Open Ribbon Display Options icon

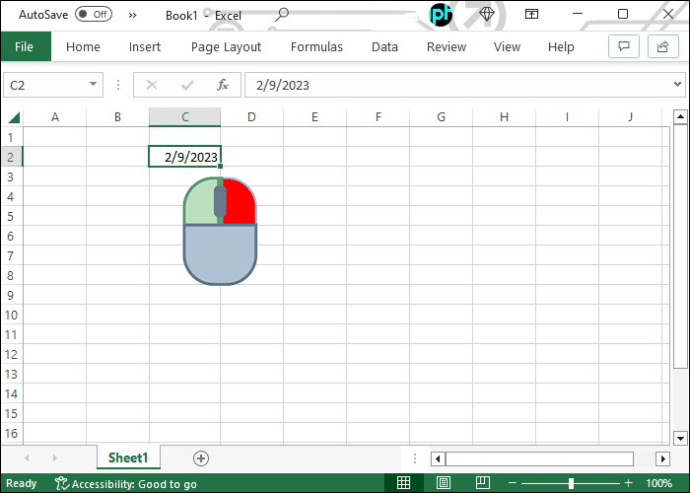(532, 14)
